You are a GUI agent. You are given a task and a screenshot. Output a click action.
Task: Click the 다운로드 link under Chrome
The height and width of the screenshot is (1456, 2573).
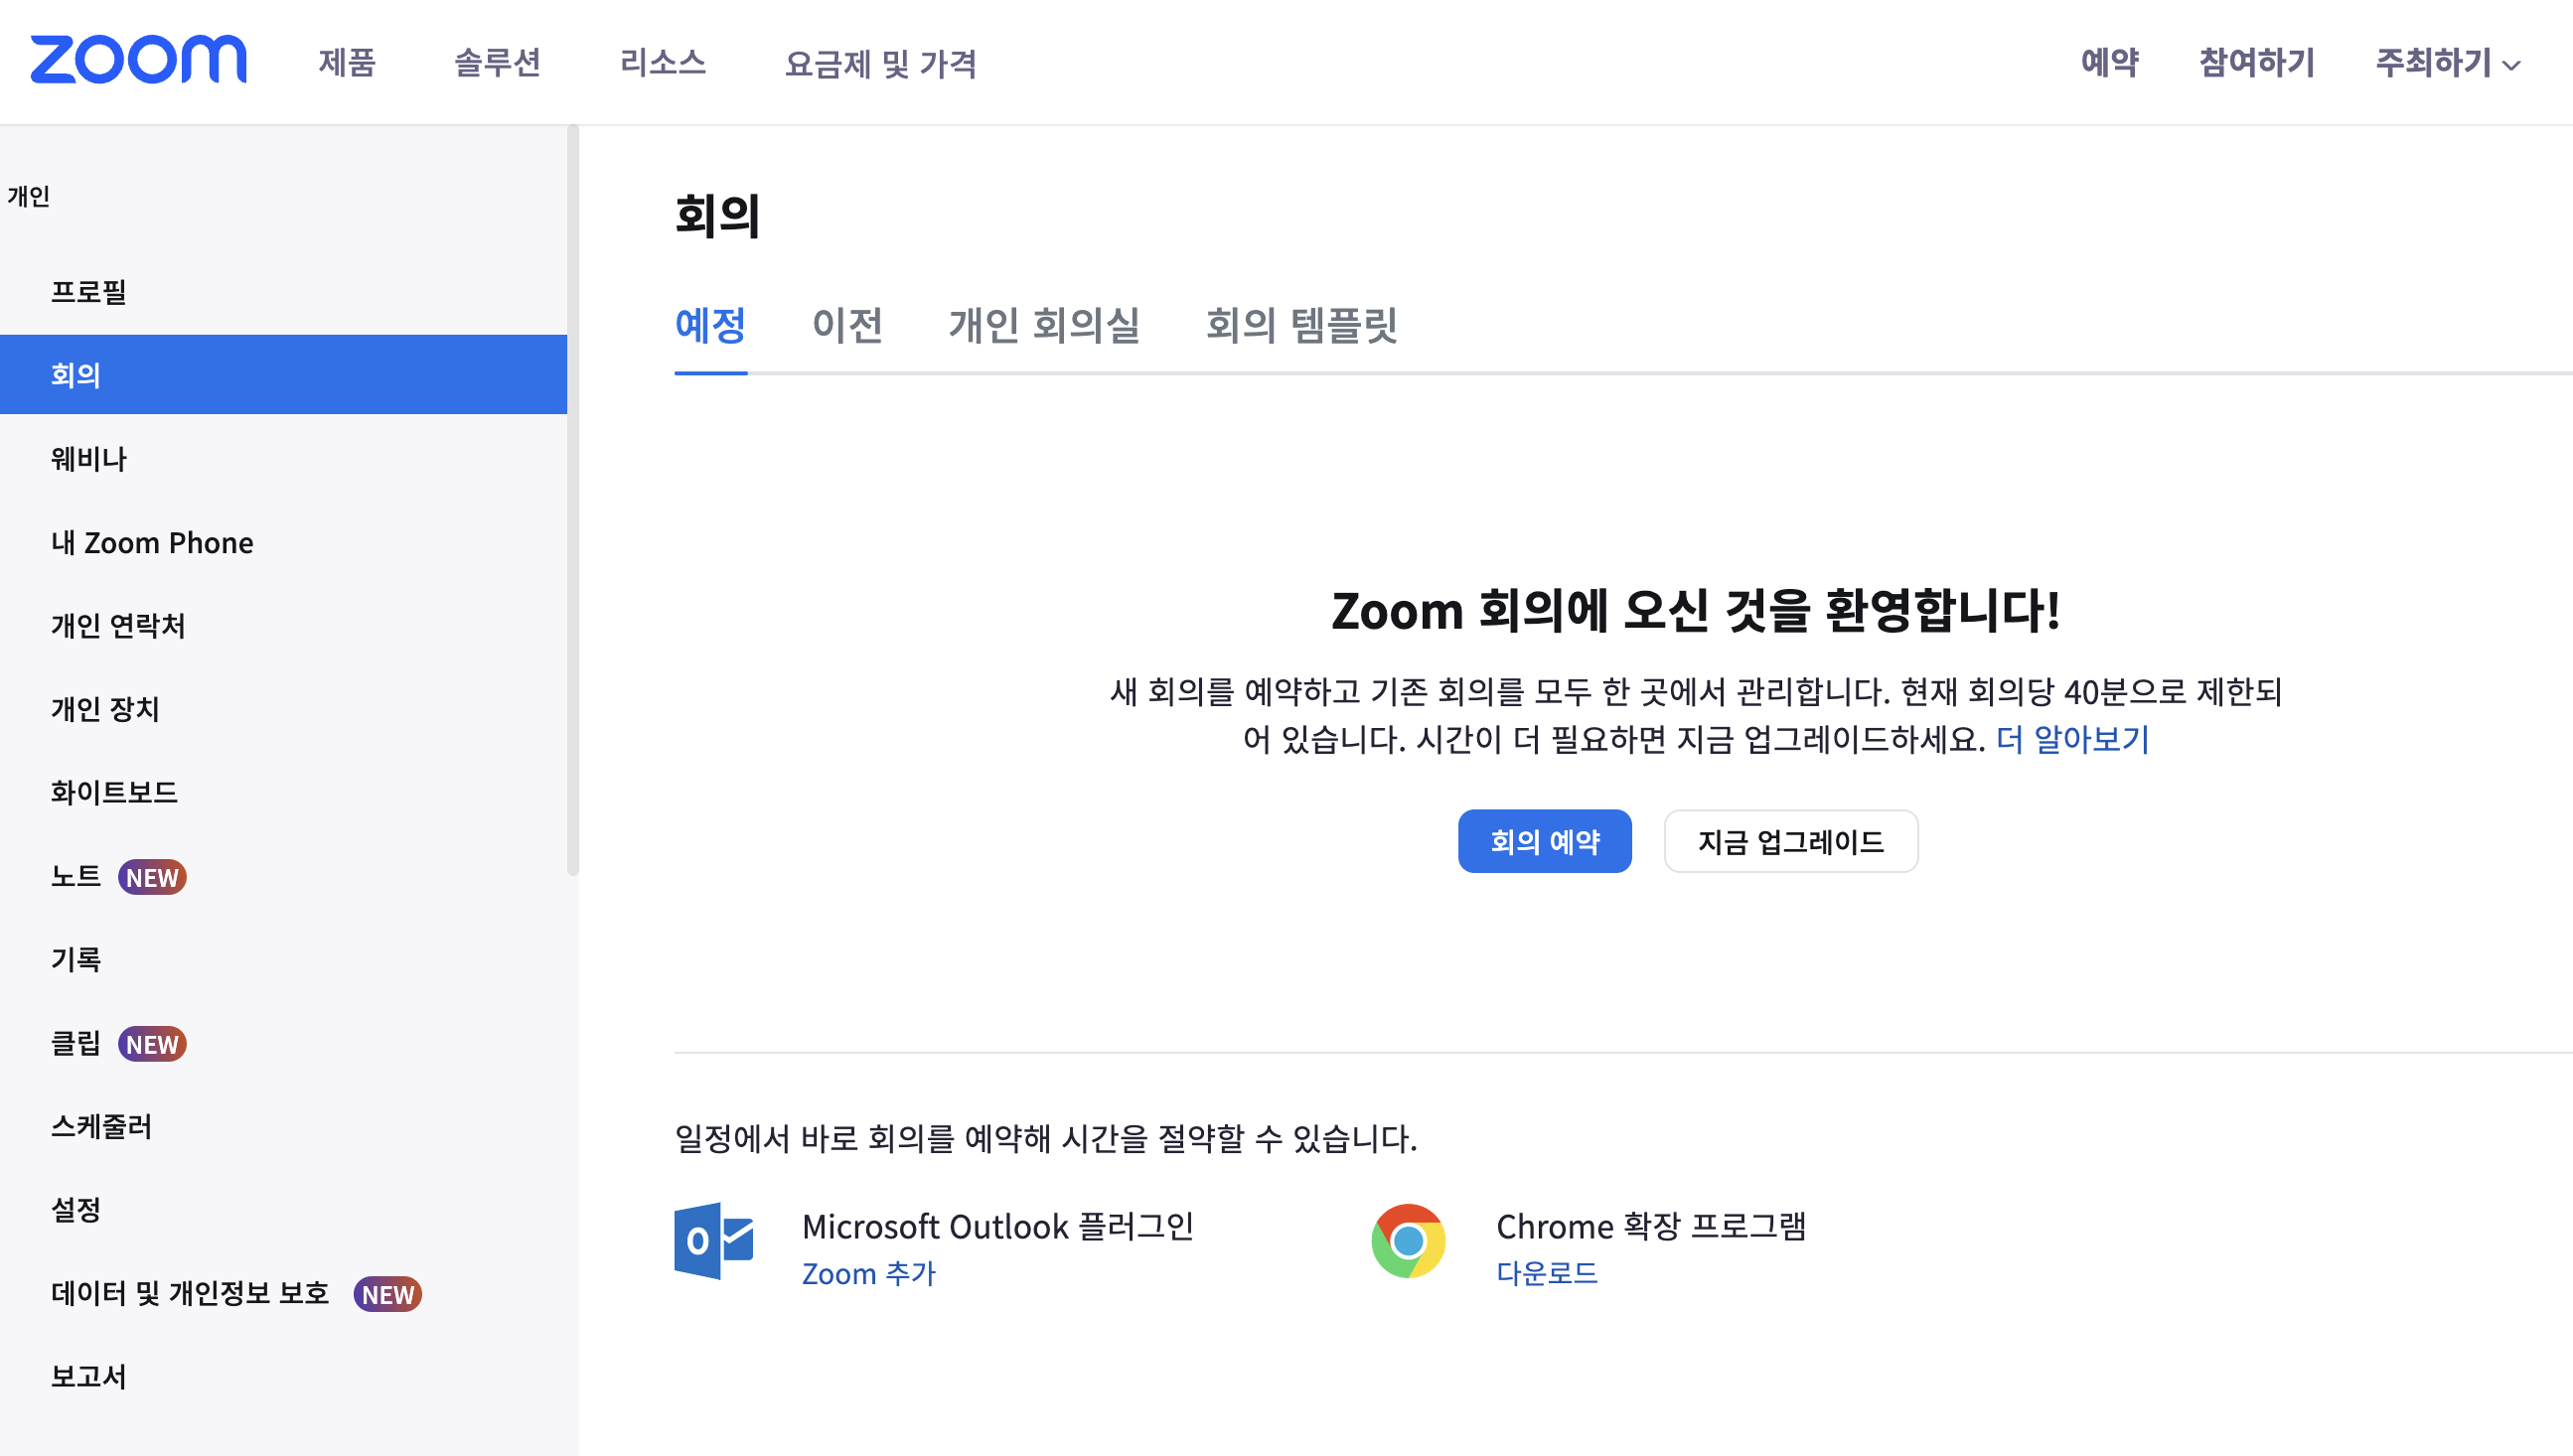click(x=1546, y=1273)
